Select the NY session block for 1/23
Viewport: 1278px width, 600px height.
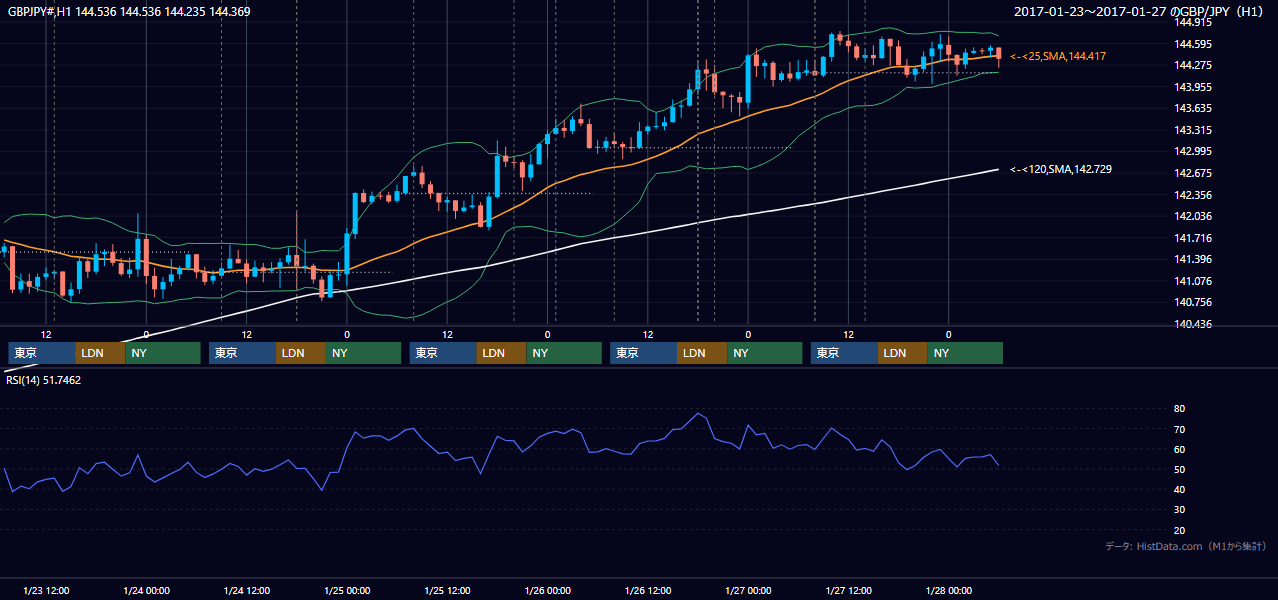(163, 353)
